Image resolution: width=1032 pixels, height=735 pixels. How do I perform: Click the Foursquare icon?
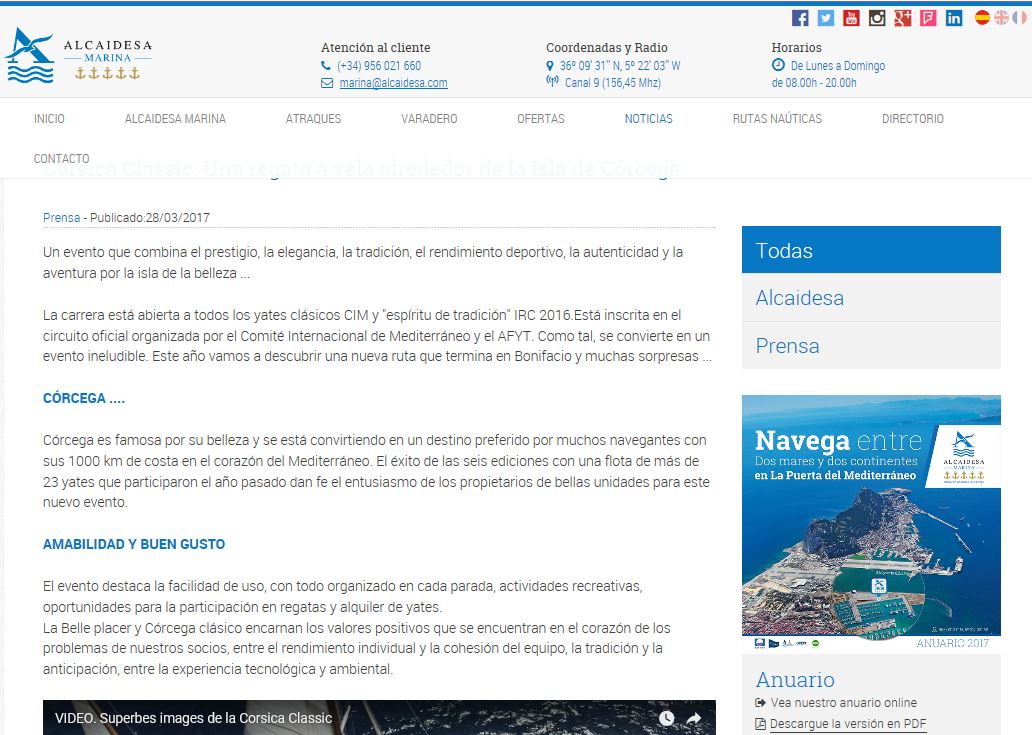929,18
